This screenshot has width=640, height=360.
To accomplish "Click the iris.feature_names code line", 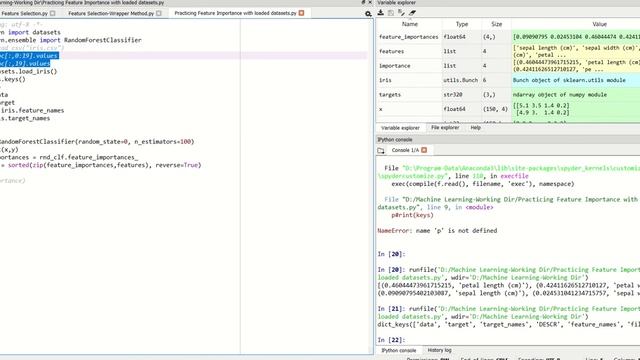I will [x=32, y=111].
